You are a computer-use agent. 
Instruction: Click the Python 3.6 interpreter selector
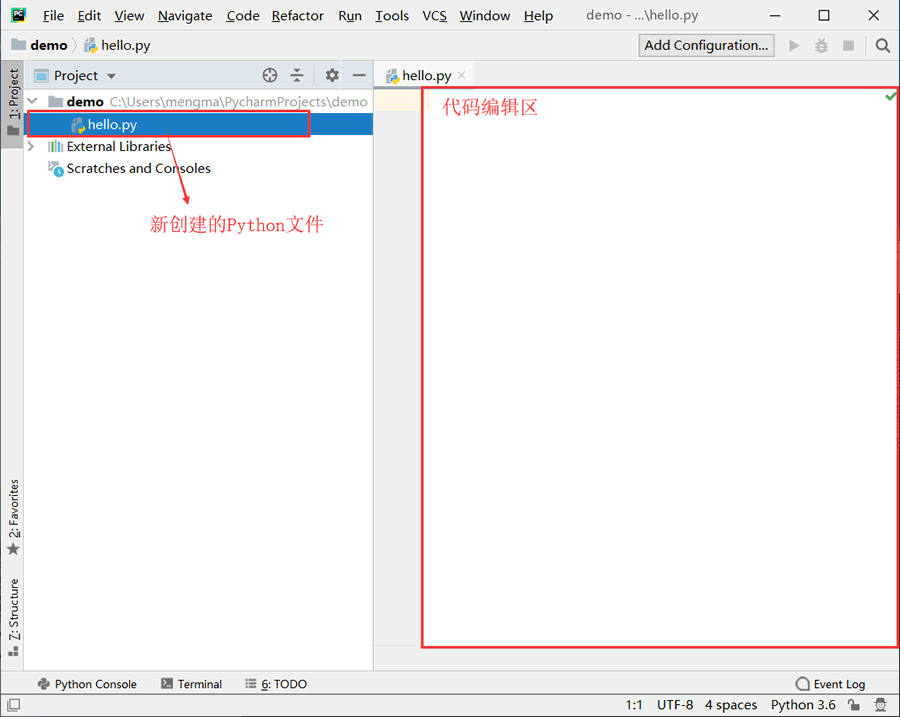coord(803,704)
